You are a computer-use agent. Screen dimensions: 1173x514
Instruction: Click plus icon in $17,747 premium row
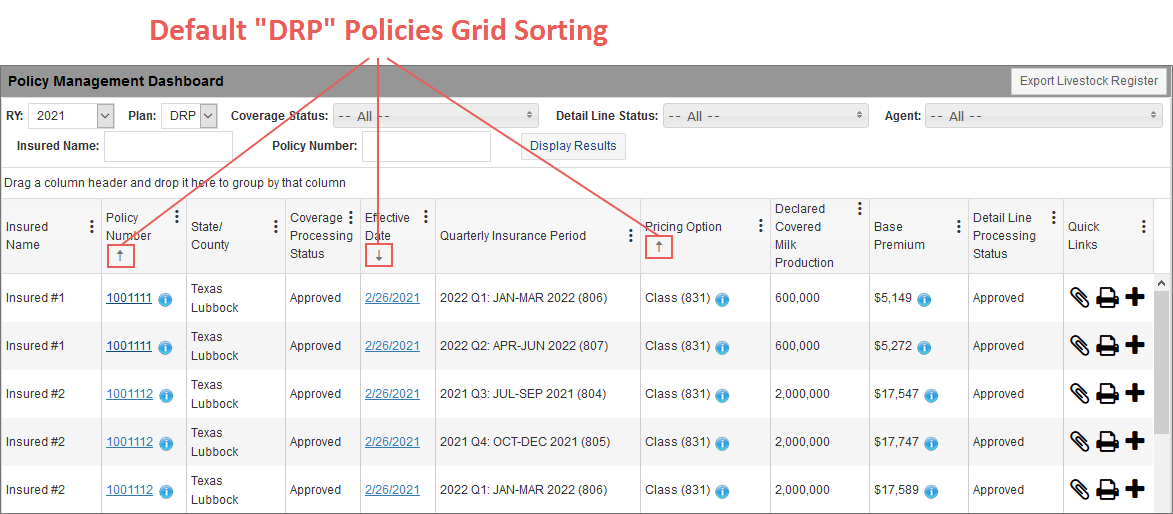click(x=1135, y=441)
